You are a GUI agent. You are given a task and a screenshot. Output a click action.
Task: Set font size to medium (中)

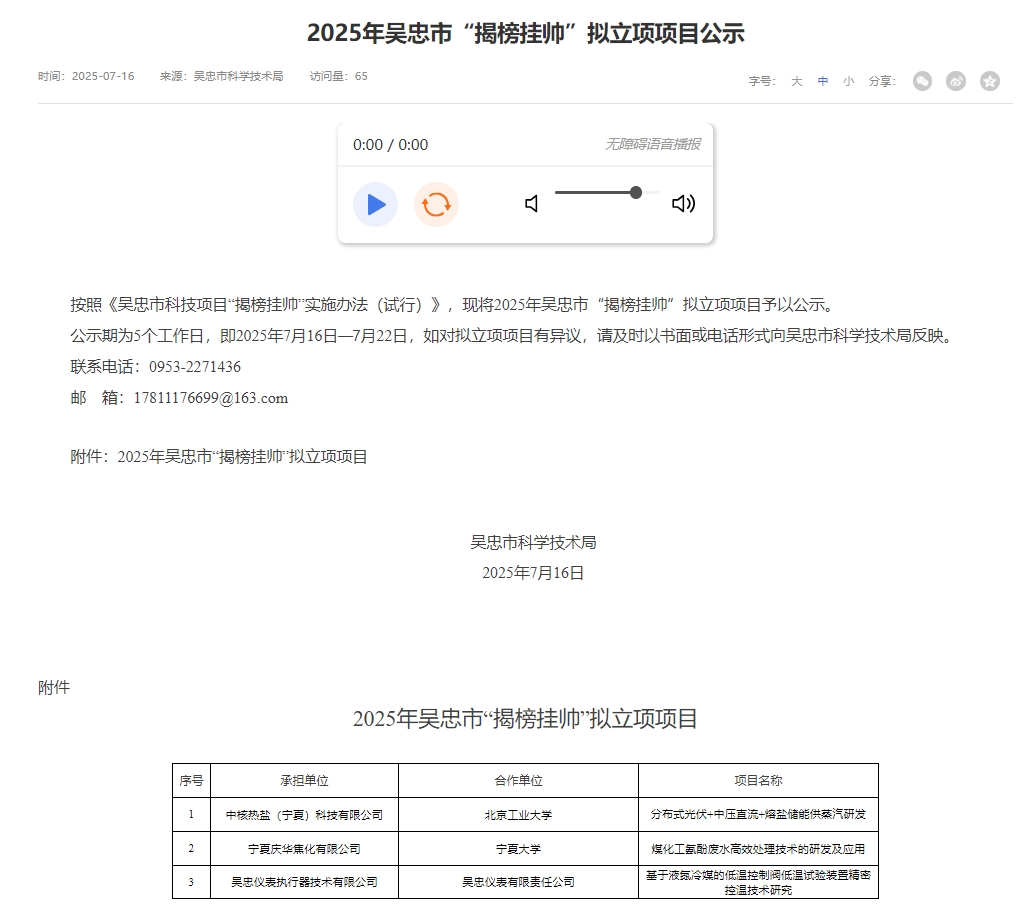coord(823,81)
